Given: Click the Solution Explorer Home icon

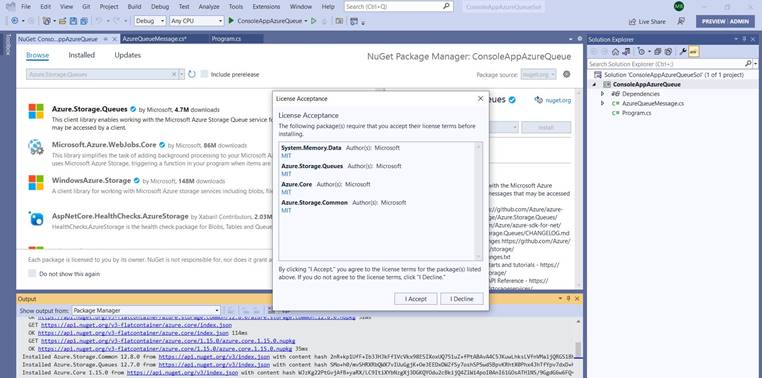Looking at the screenshot, I should click(x=615, y=52).
